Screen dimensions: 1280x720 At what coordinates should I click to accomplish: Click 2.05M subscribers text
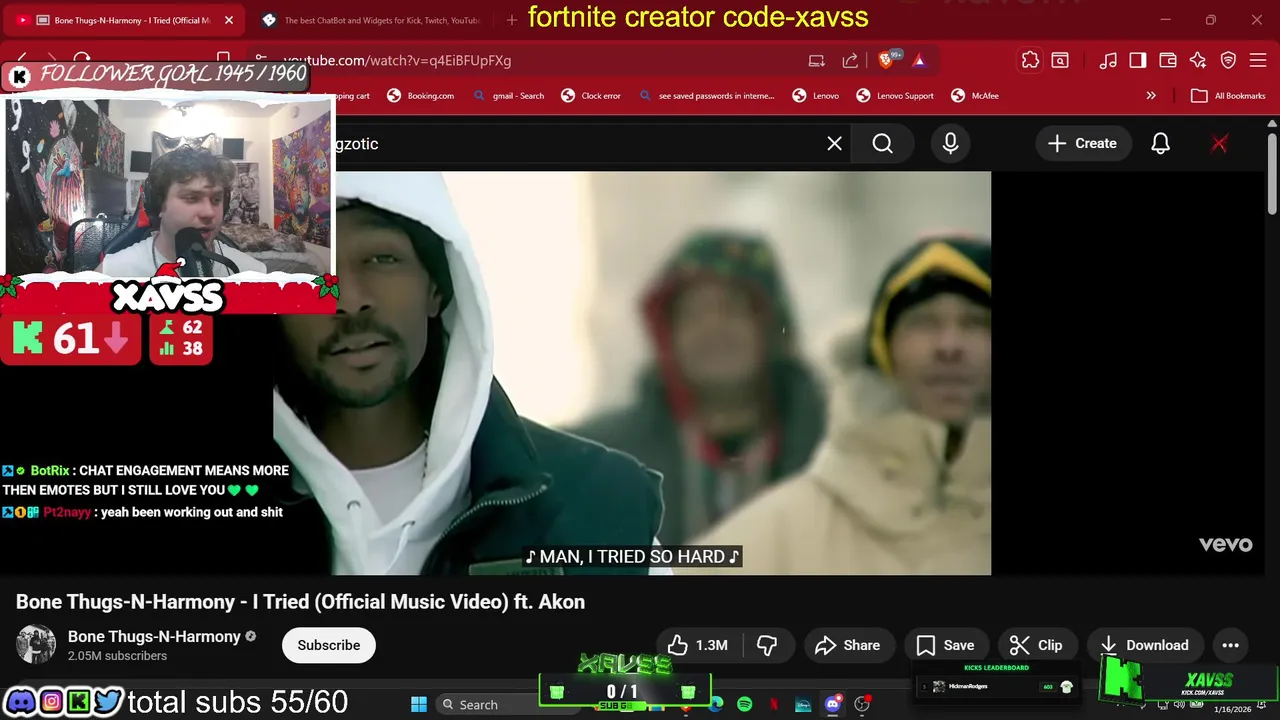pyautogui.click(x=117, y=656)
